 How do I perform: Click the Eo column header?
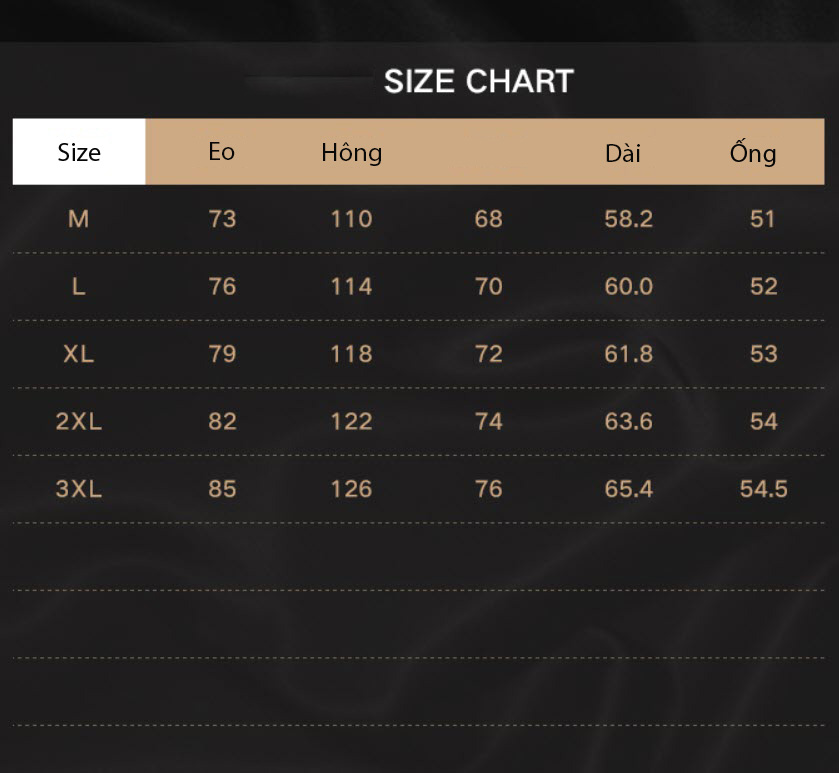(222, 152)
